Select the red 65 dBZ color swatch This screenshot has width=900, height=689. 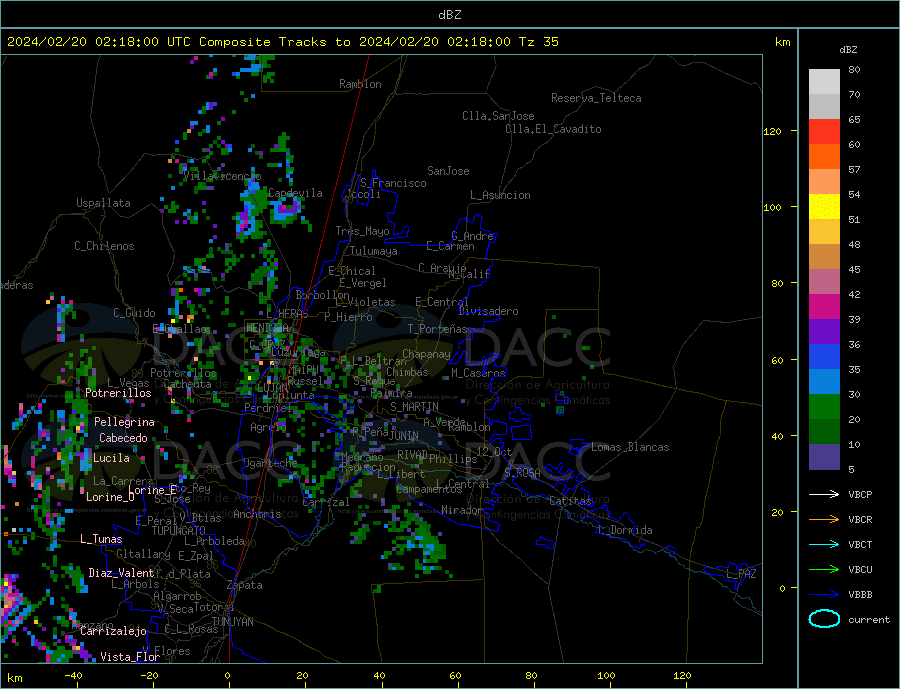(x=824, y=131)
